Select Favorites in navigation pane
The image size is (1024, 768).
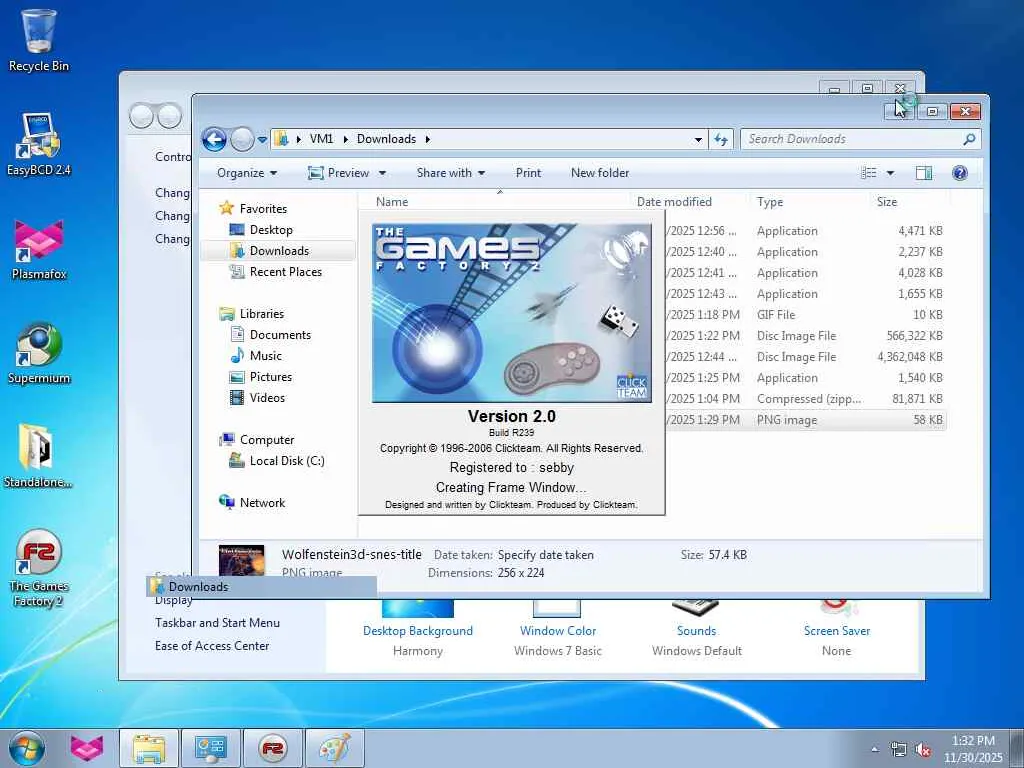[263, 209]
